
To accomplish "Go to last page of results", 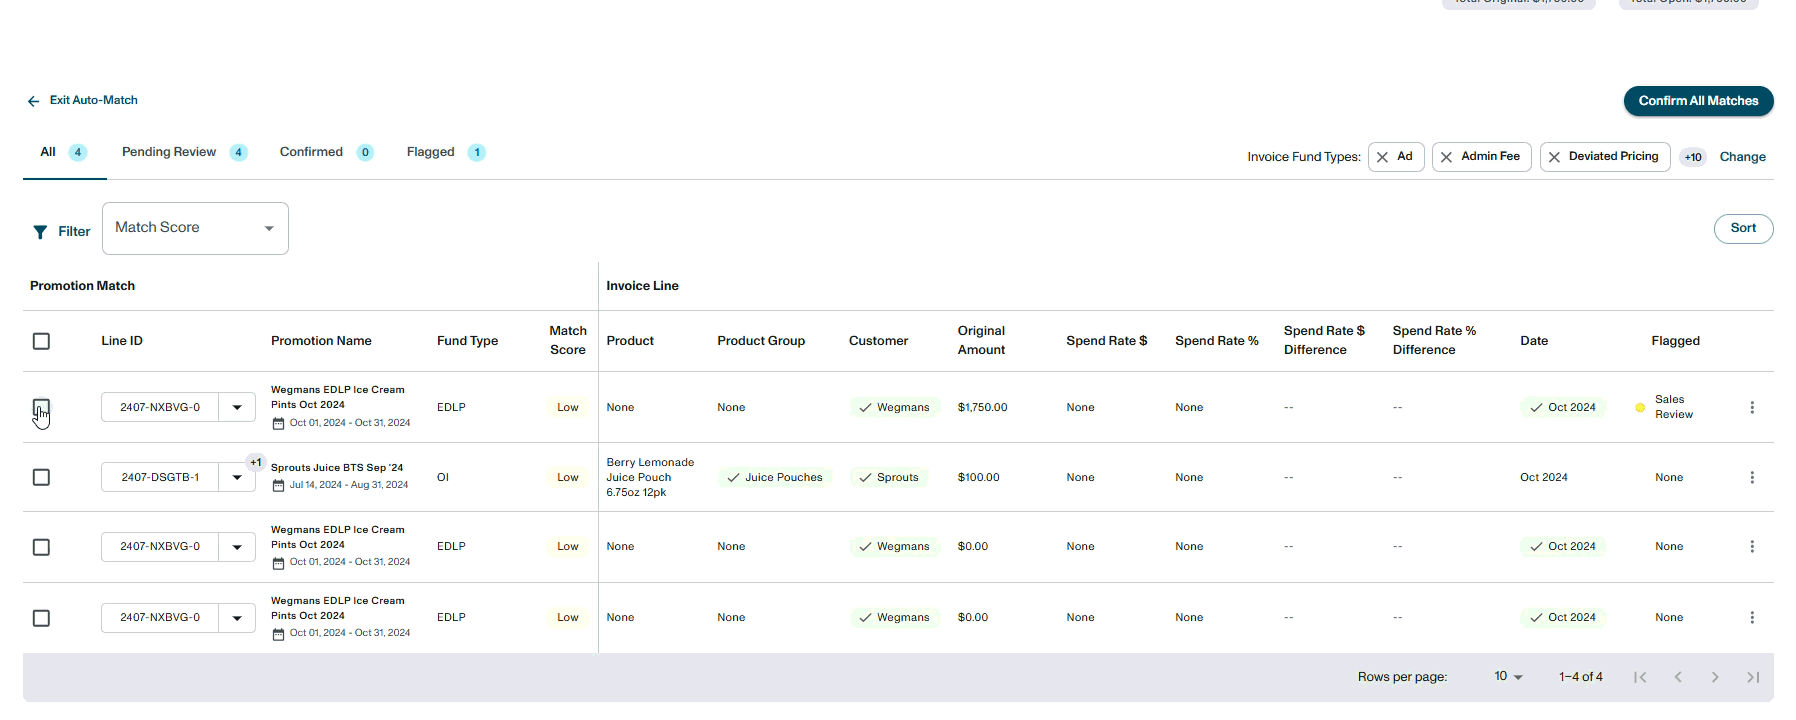I will (x=1753, y=677).
